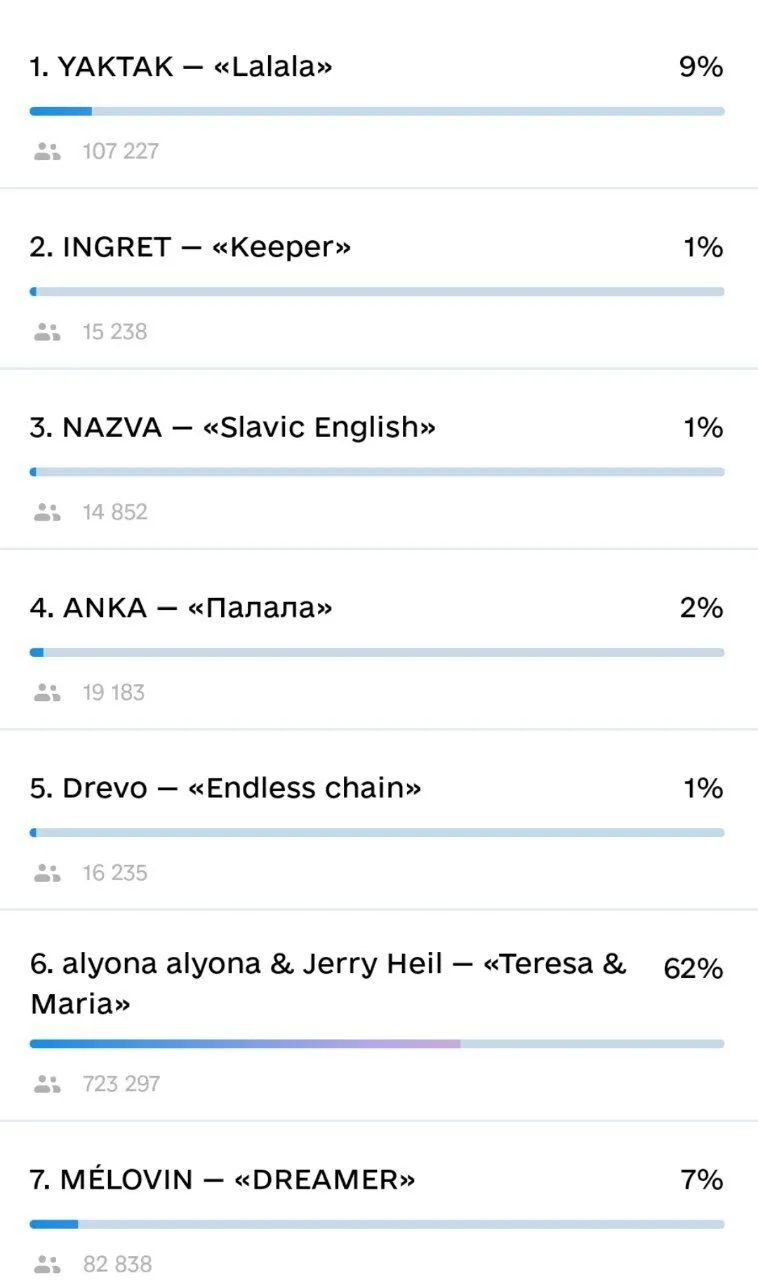Click the voter count icon beside INGRET entry
This screenshot has width=758, height=1280.
47,331
